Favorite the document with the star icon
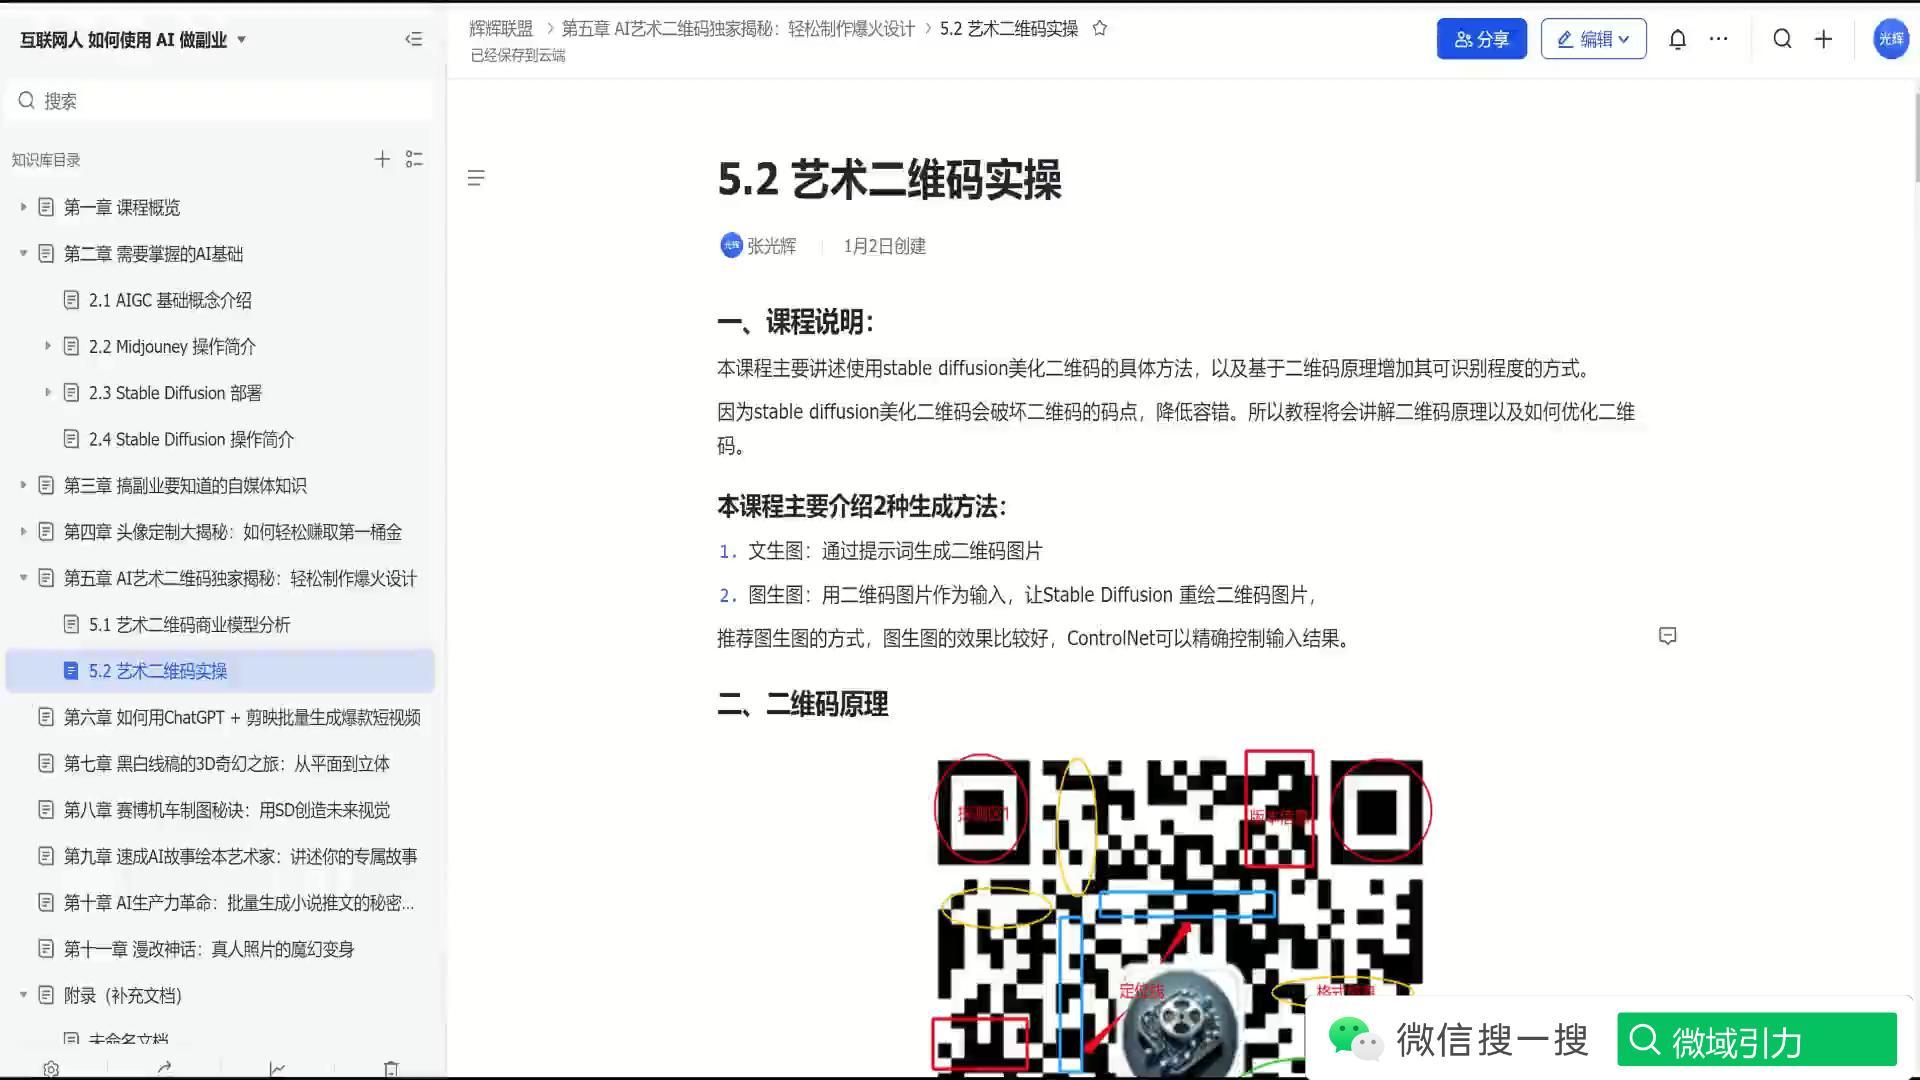Viewport: 1920px width, 1080px height. (1099, 28)
